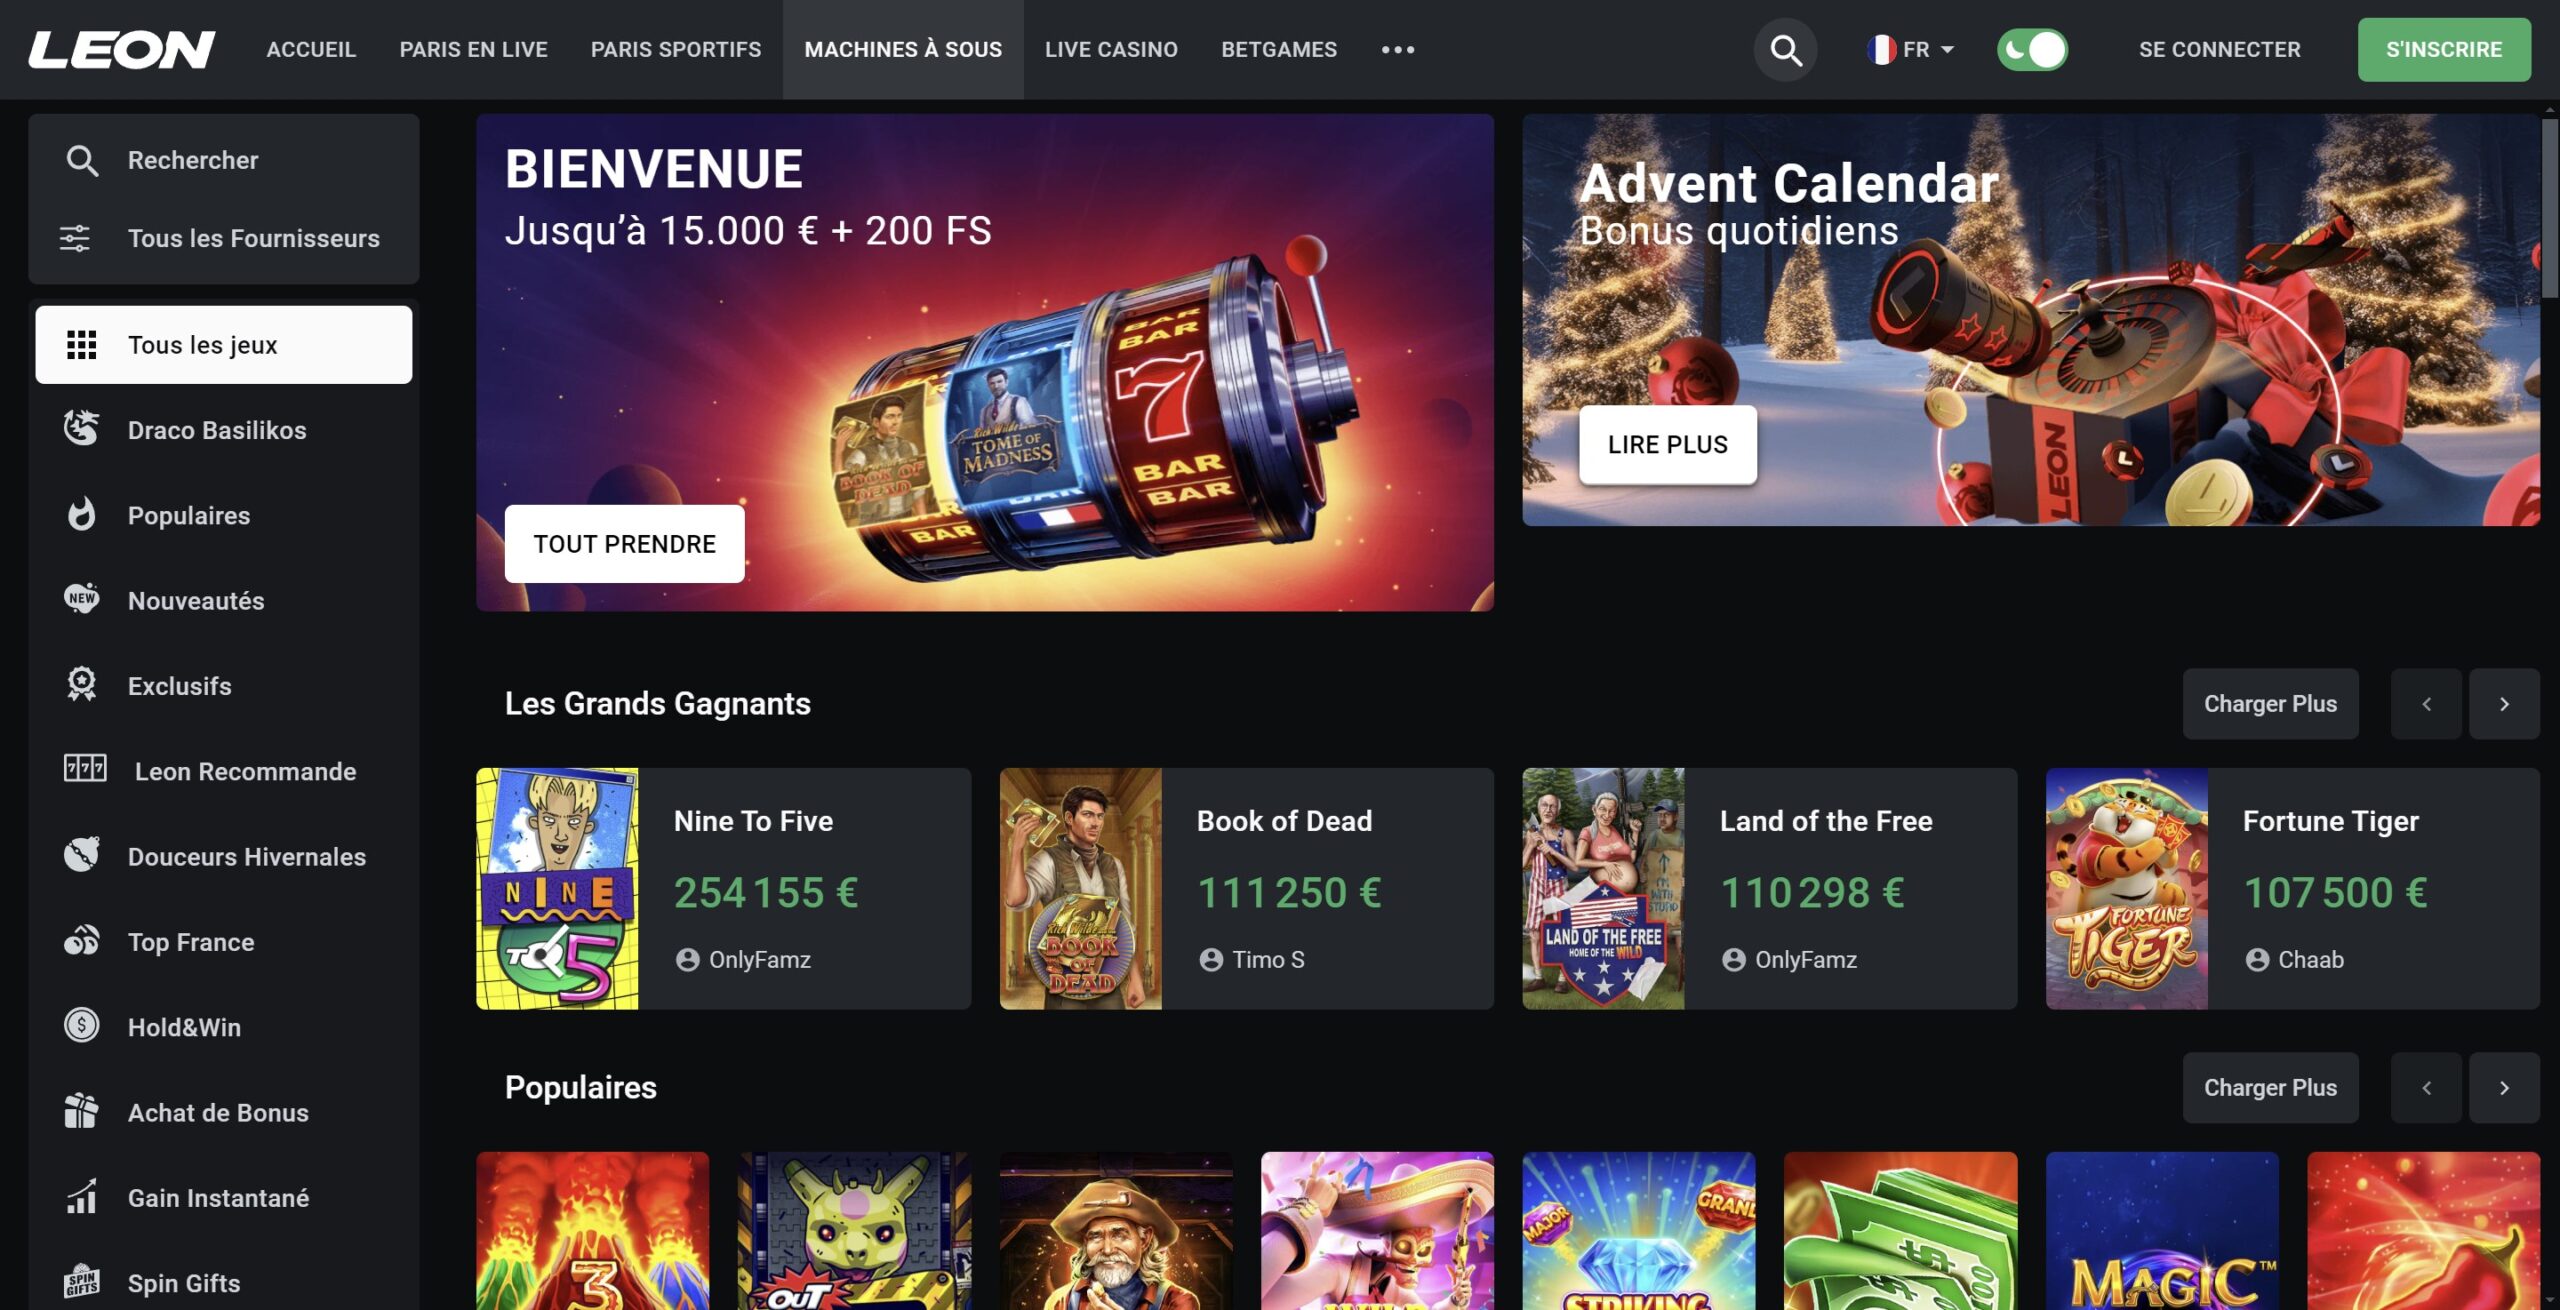Select the Populaires flame icon in sidebar

click(81, 515)
